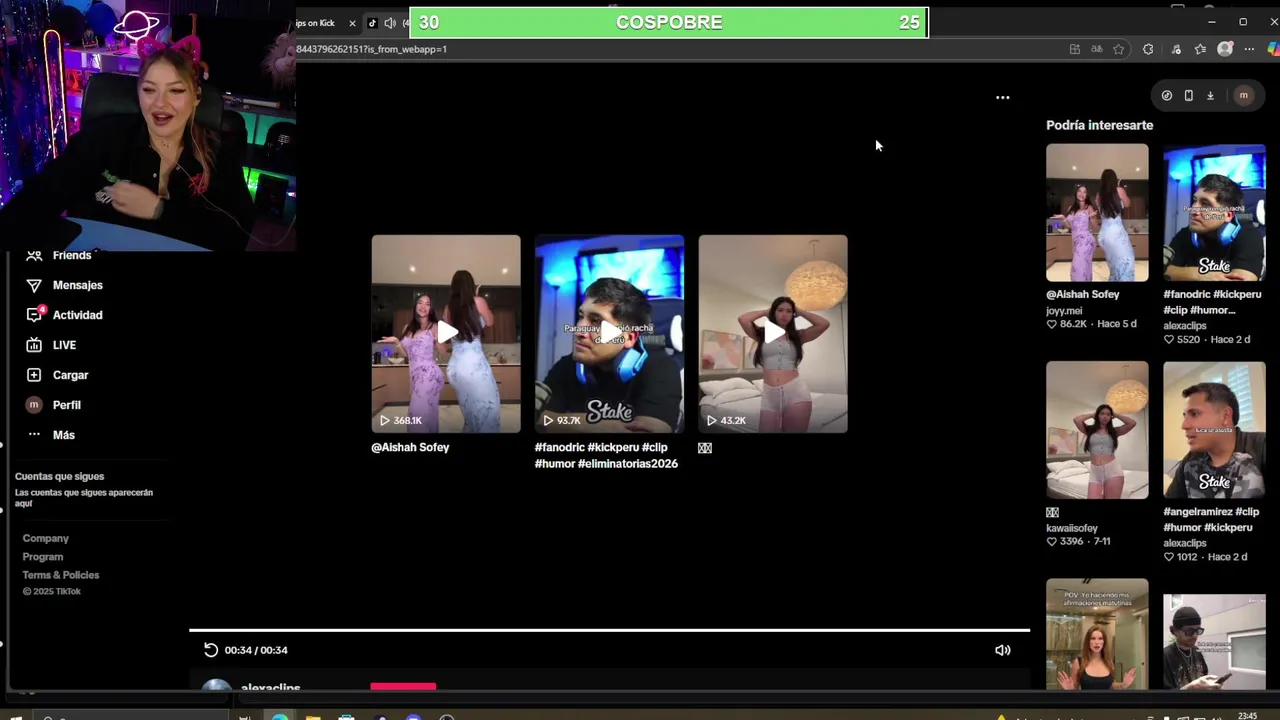Viewport: 1280px width, 720px height.
Task: Click the Actividad icon with red badge
Action: pyautogui.click(x=34, y=314)
